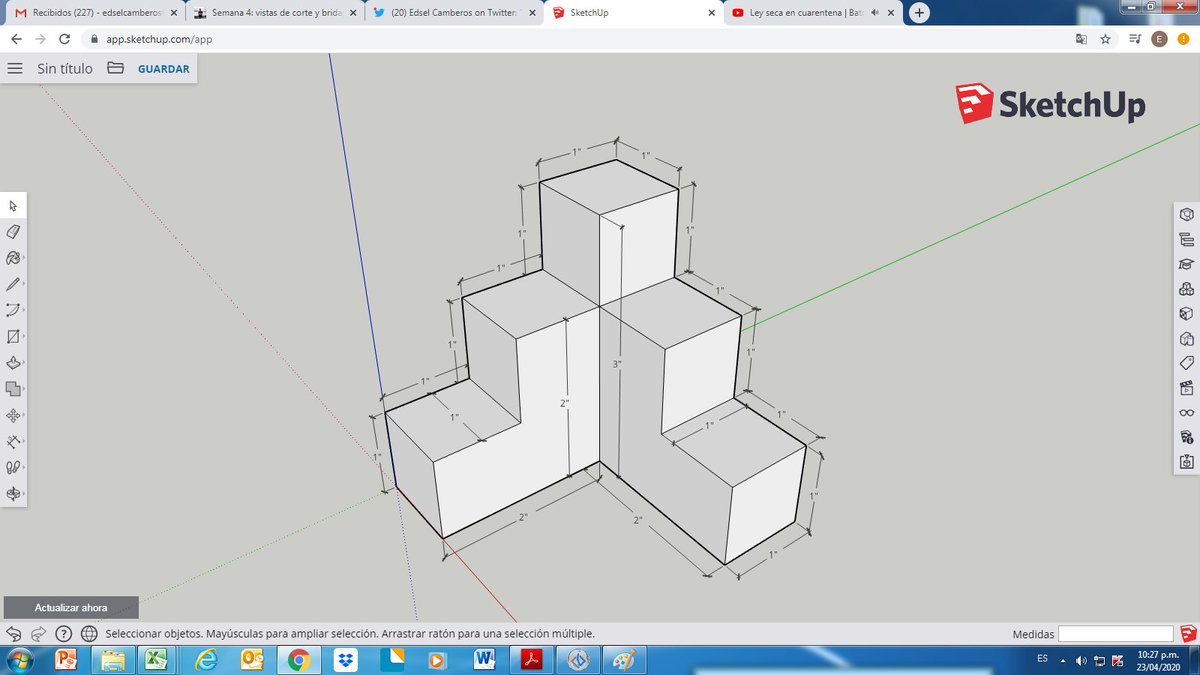Open the Entity Info panel
This screenshot has width=1200, height=675.
pos(1187,214)
